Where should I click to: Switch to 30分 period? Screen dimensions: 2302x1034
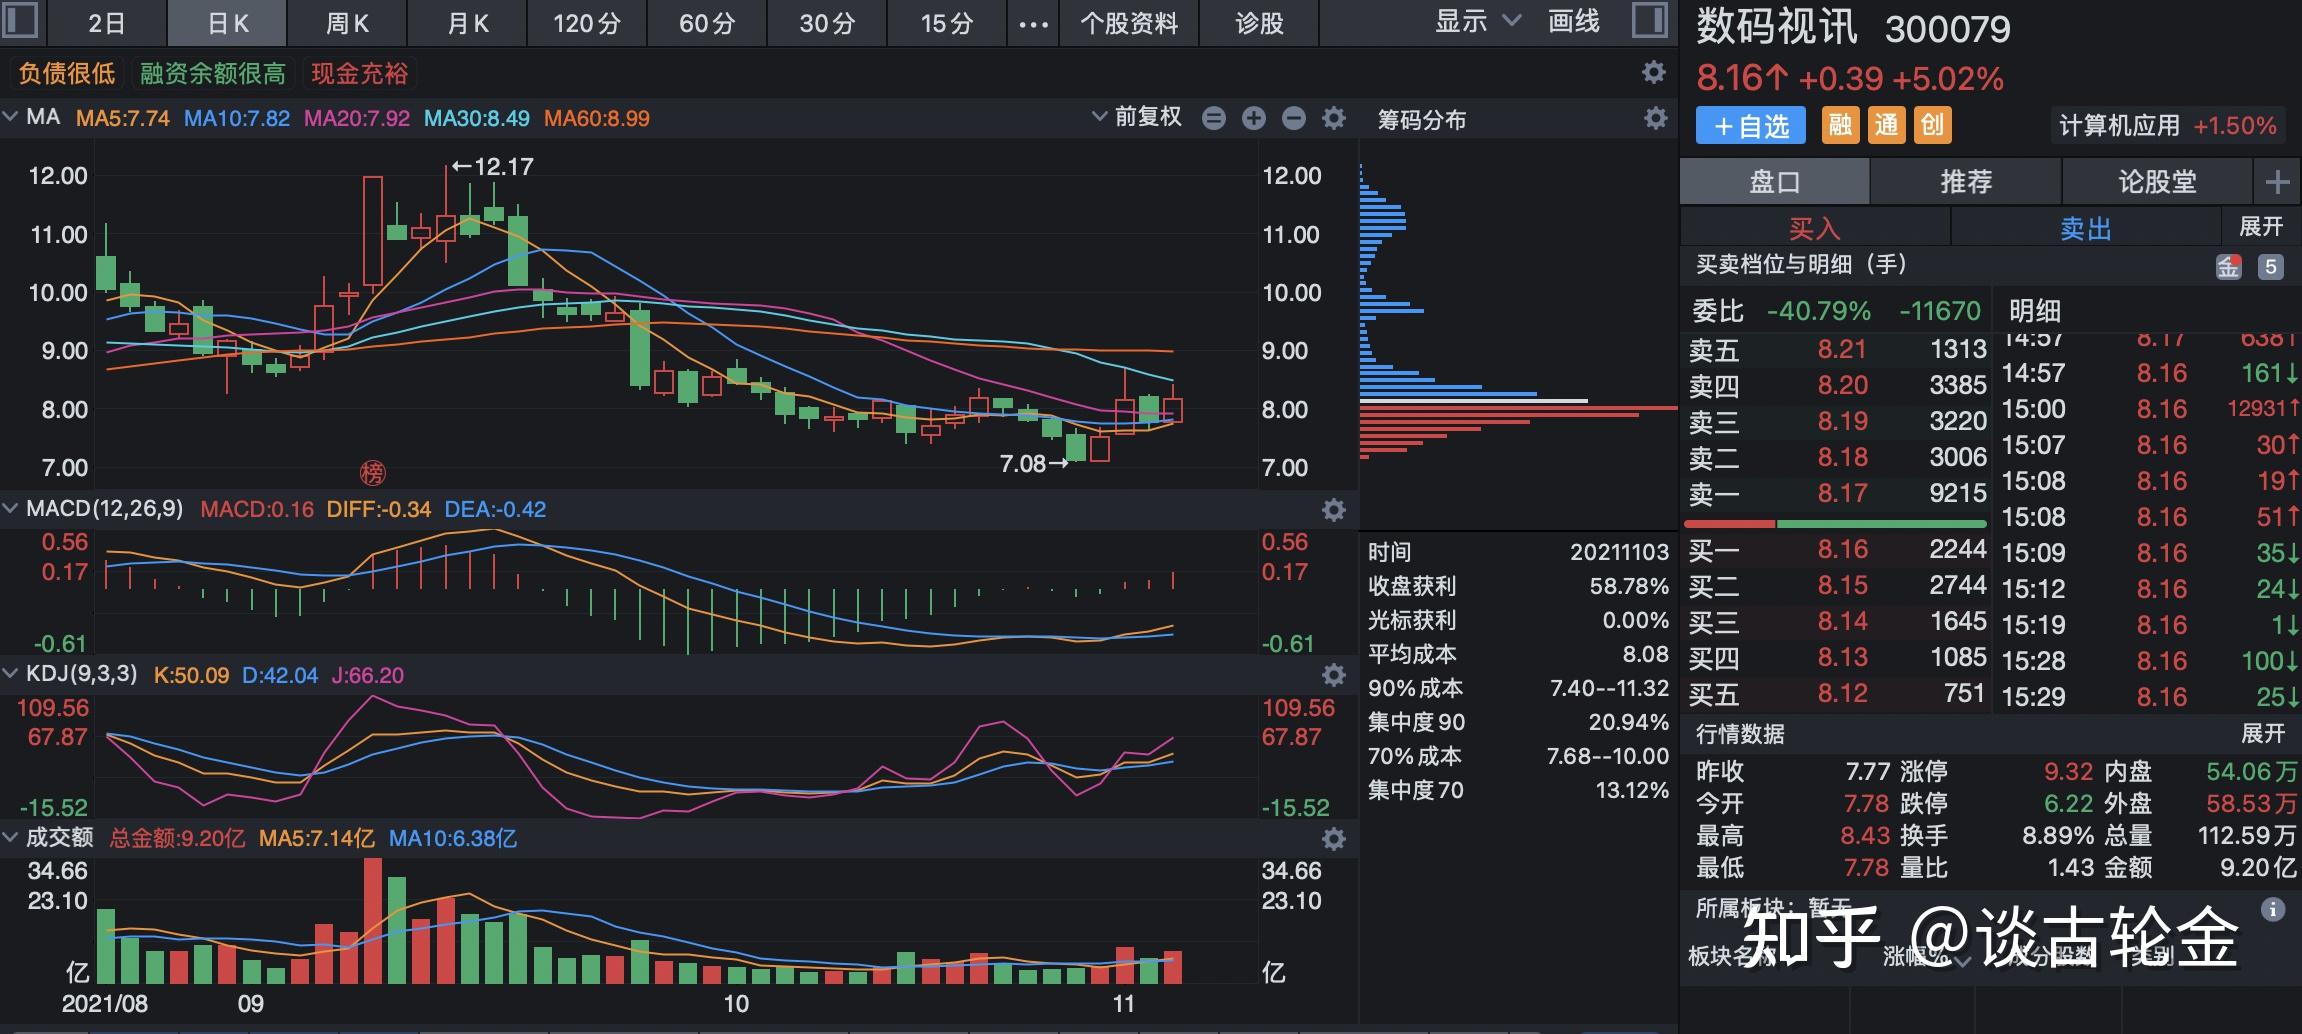pyautogui.click(x=827, y=23)
